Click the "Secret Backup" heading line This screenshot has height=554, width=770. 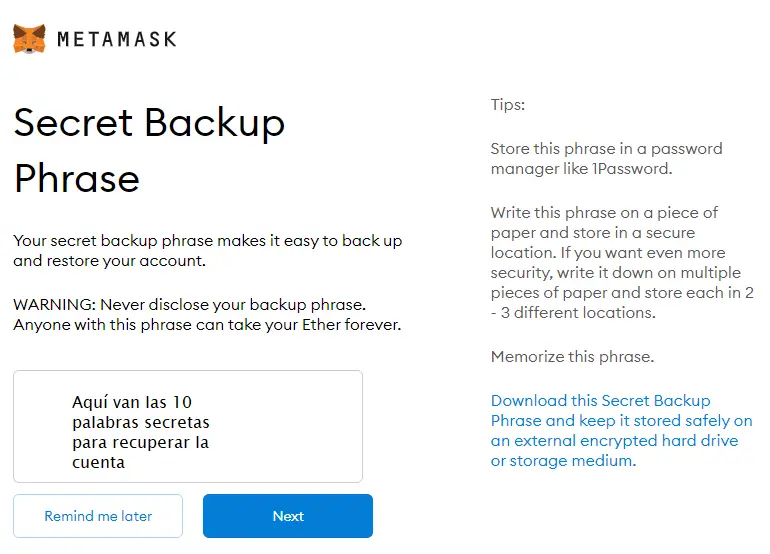pos(149,123)
